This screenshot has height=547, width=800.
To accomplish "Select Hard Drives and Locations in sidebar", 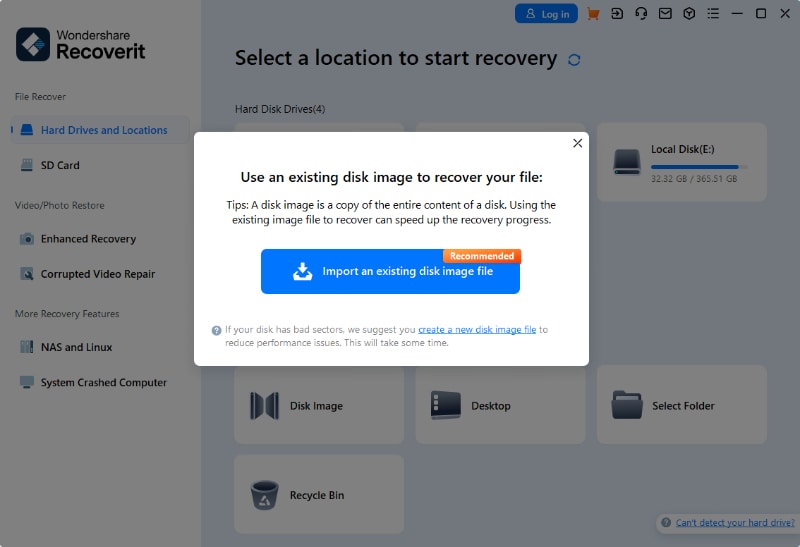I will [x=100, y=130].
